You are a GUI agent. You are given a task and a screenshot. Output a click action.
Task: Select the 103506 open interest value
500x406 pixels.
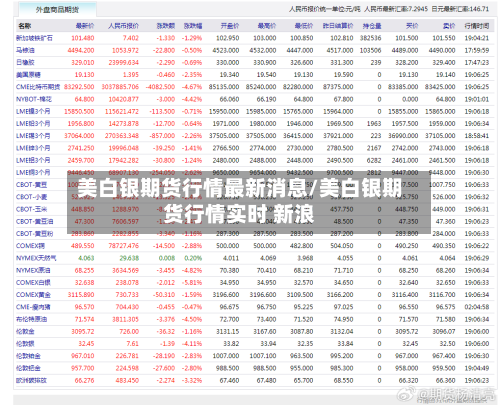(x=370, y=50)
